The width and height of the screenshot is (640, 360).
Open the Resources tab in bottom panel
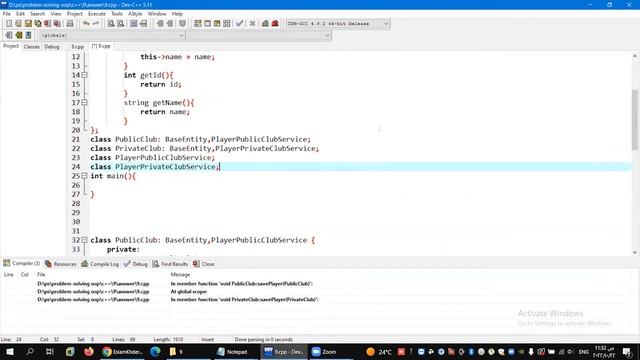click(61, 264)
